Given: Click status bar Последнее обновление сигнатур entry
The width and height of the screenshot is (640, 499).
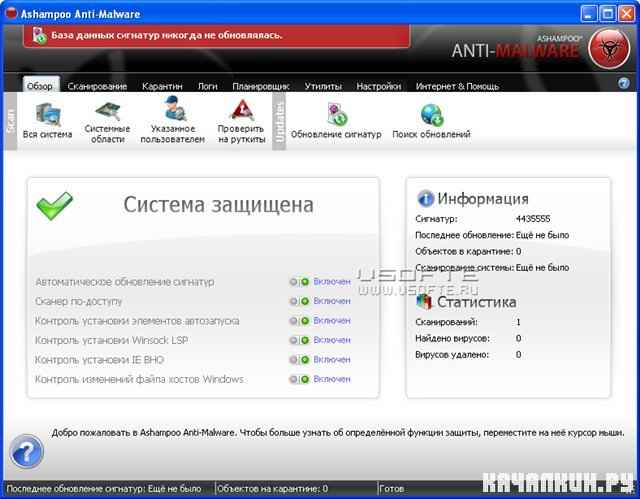Looking at the screenshot, I should 104,488.
